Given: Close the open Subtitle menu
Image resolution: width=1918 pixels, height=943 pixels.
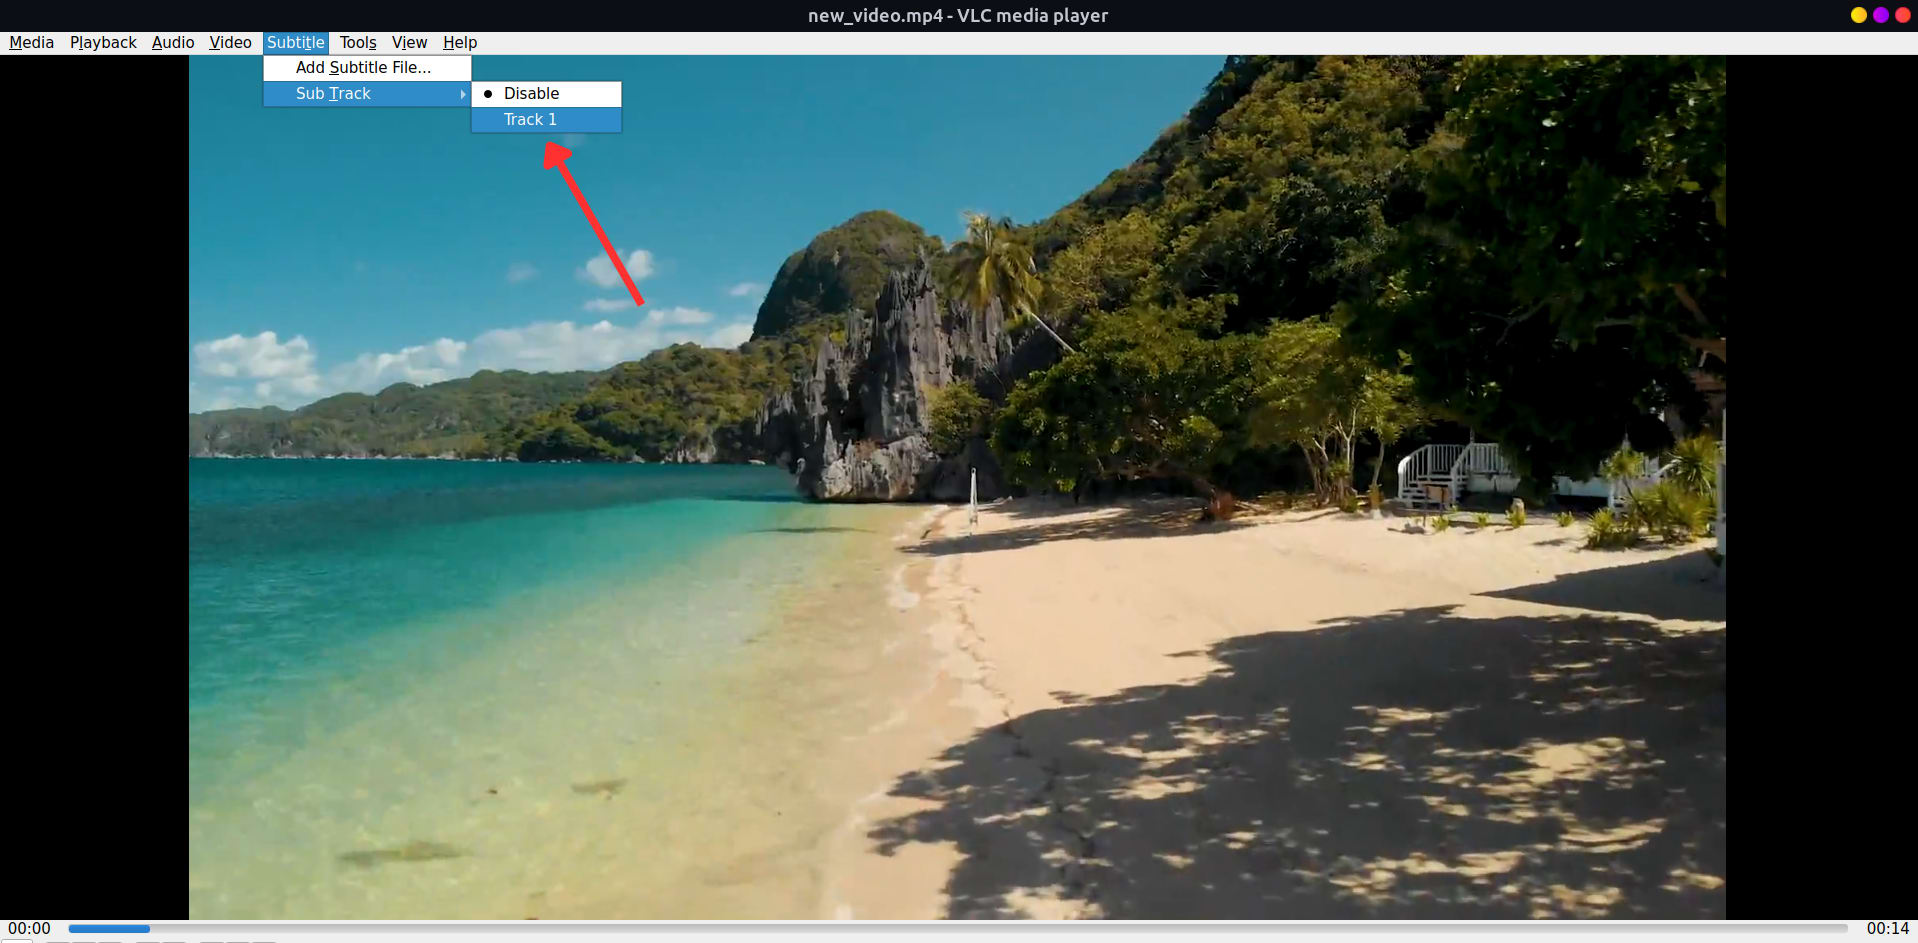Looking at the screenshot, I should pyautogui.click(x=295, y=42).
